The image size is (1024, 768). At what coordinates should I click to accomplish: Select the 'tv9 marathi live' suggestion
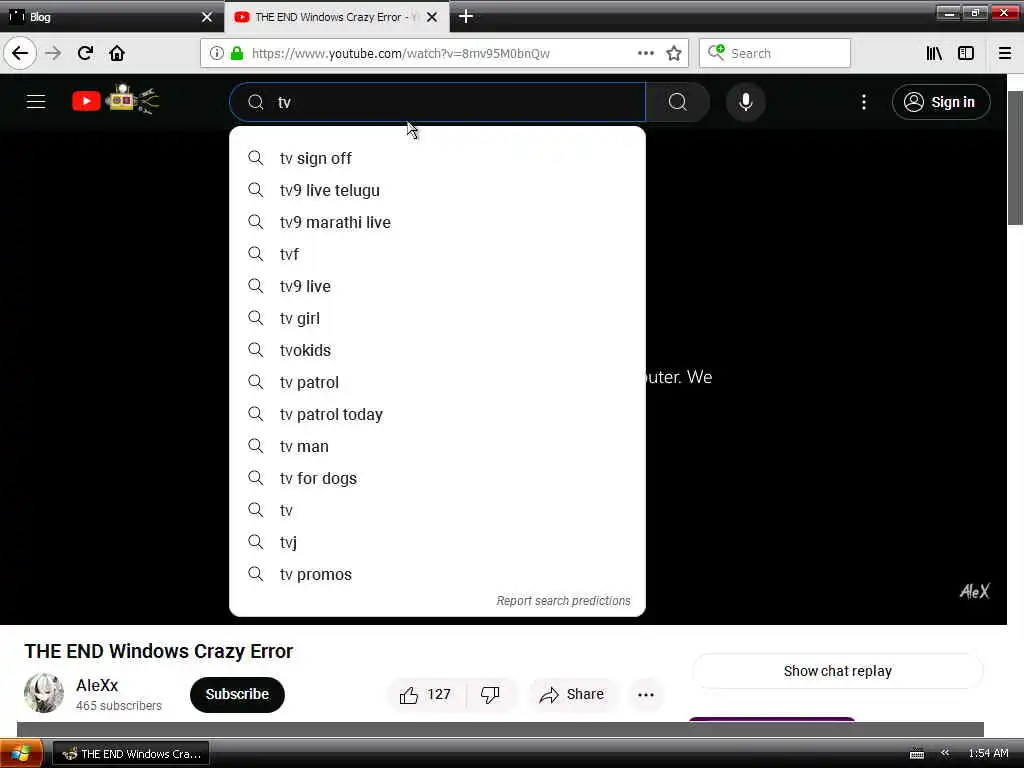pyautogui.click(x=438, y=222)
